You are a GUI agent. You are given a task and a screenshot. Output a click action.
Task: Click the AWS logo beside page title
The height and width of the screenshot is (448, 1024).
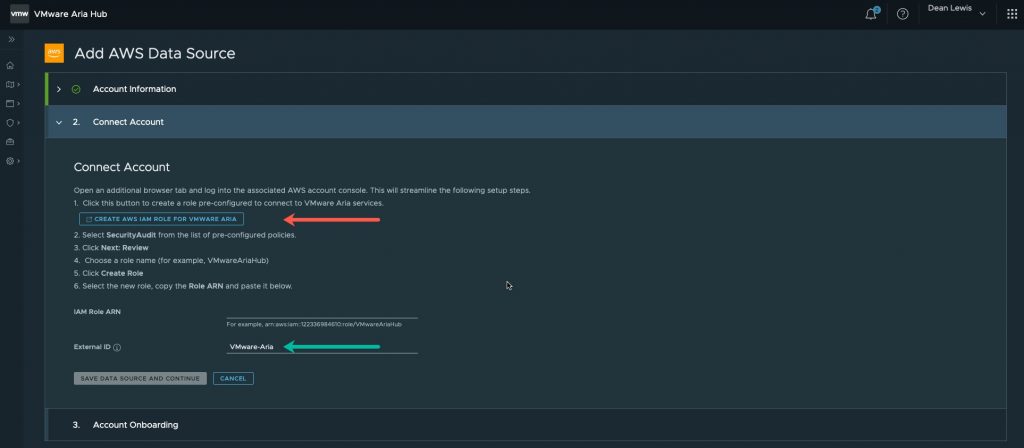(54, 53)
